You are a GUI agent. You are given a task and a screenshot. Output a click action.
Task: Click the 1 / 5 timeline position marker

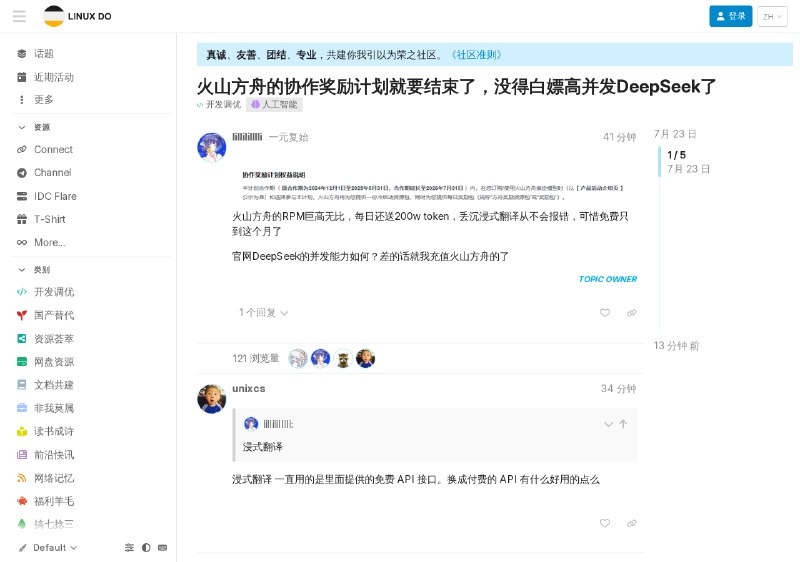click(677, 155)
